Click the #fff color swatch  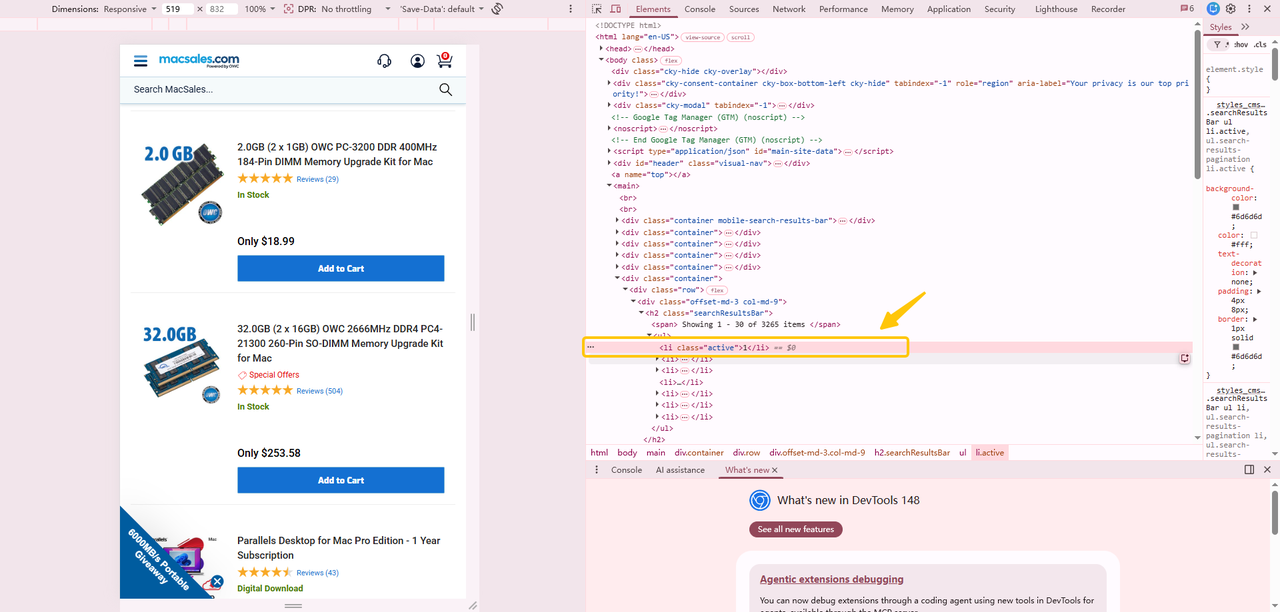(x=1254, y=235)
